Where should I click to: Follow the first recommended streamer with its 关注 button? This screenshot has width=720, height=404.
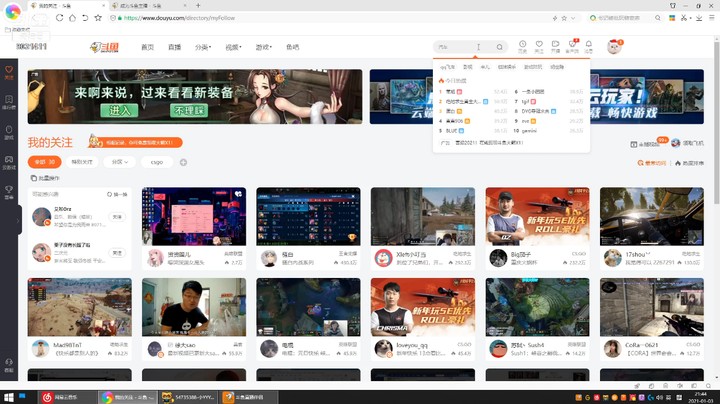[117, 217]
